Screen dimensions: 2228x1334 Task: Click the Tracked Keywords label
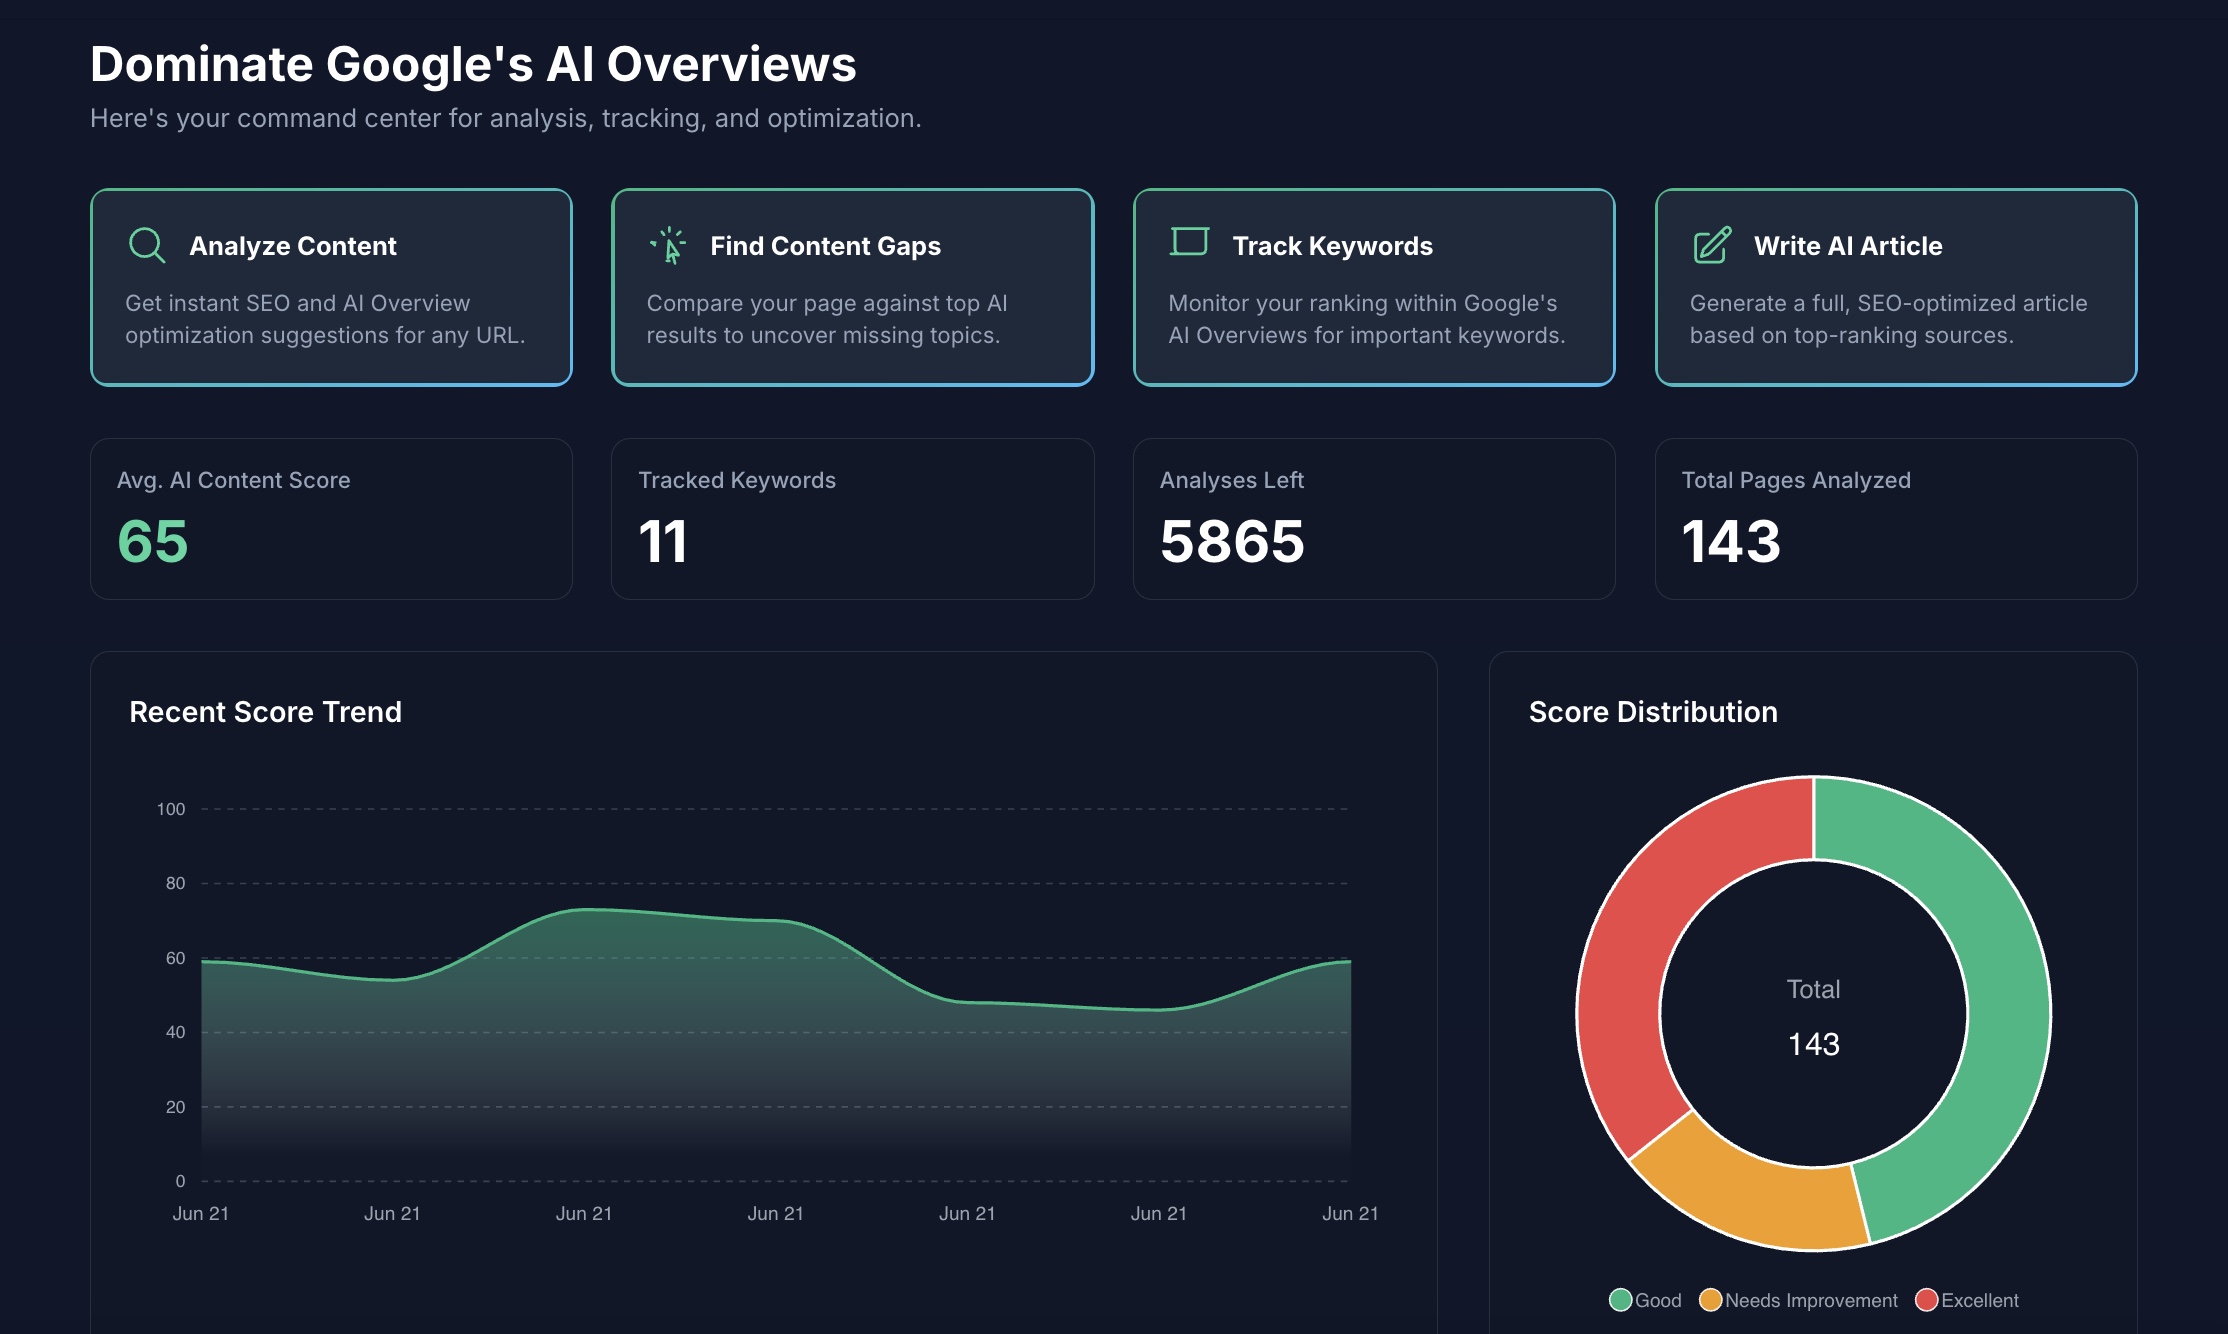click(x=737, y=480)
